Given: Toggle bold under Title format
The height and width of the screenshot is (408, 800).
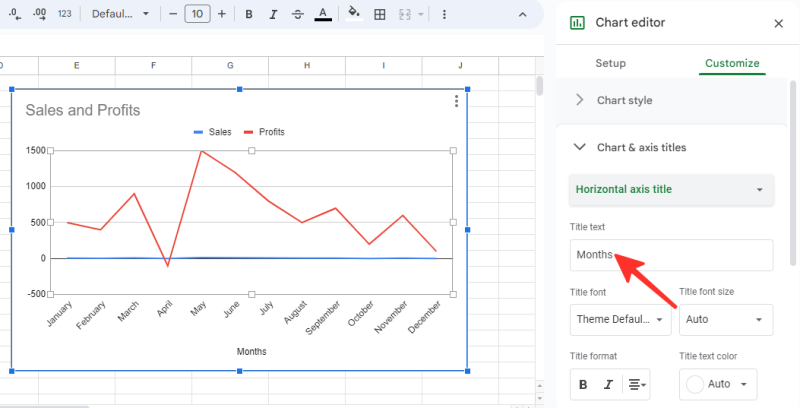Looking at the screenshot, I should tap(584, 384).
